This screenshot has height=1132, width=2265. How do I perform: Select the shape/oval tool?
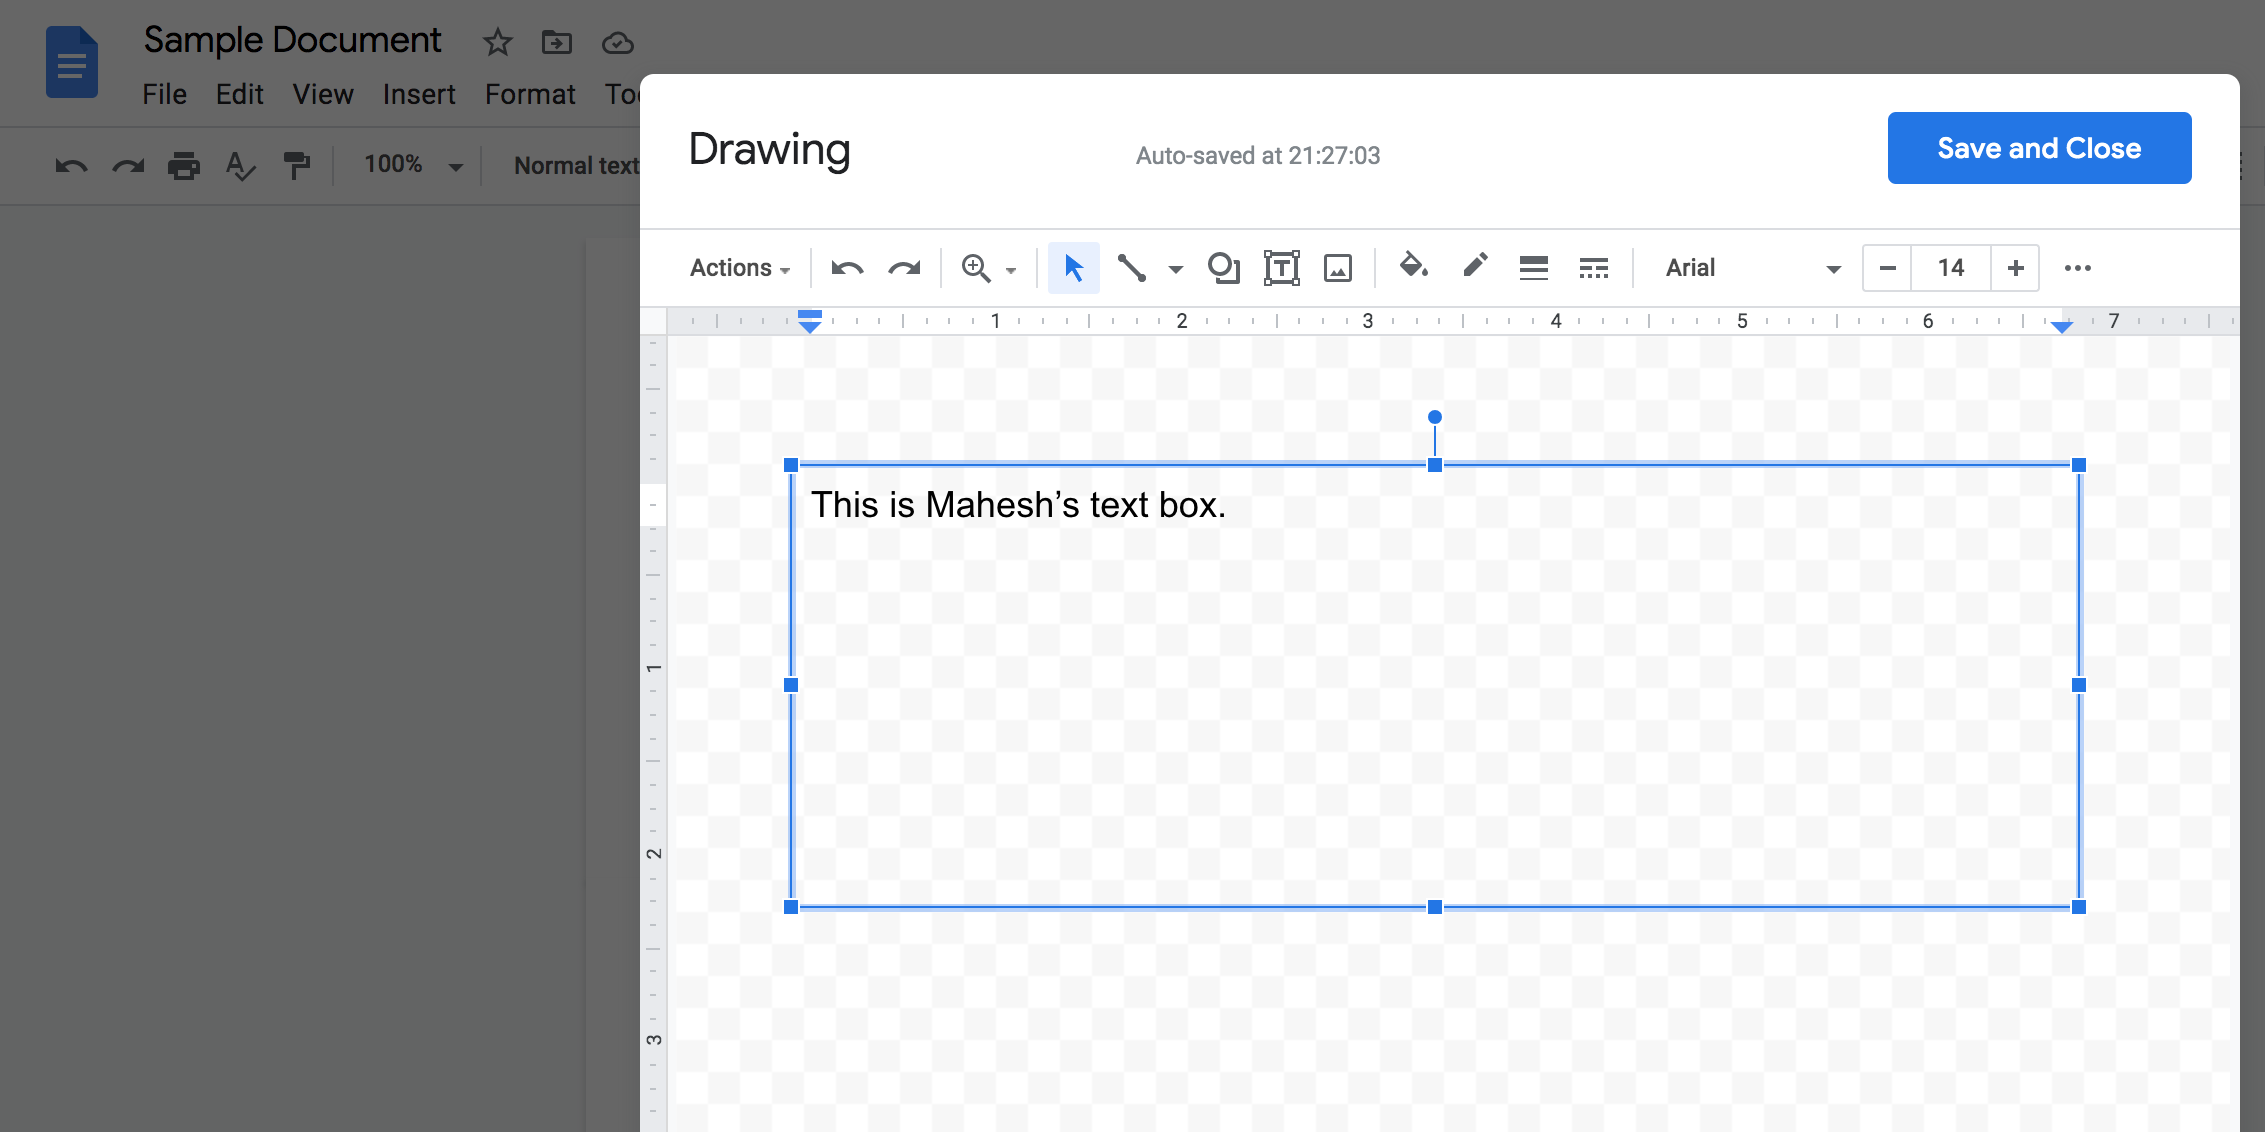click(x=1224, y=267)
